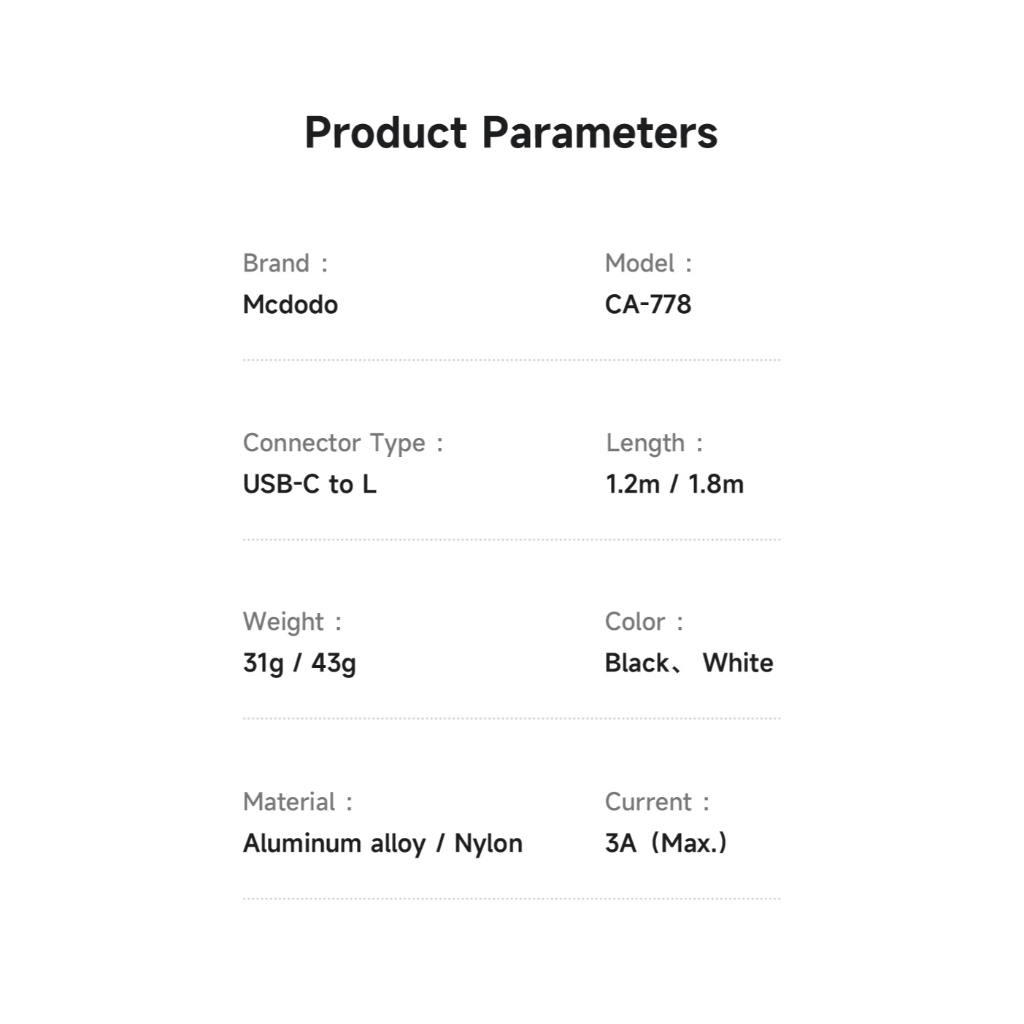Image resolution: width=1024 pixels, height=1024 pixels.
Task: Click the Length label
Action: tap(646, 443)
